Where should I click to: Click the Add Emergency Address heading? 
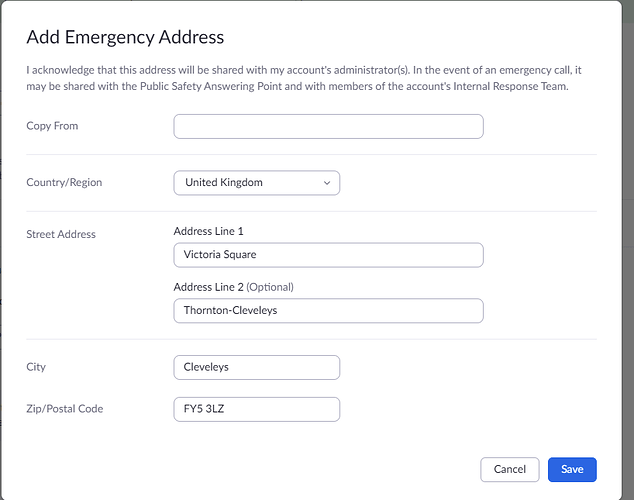[x=125, y=38]
